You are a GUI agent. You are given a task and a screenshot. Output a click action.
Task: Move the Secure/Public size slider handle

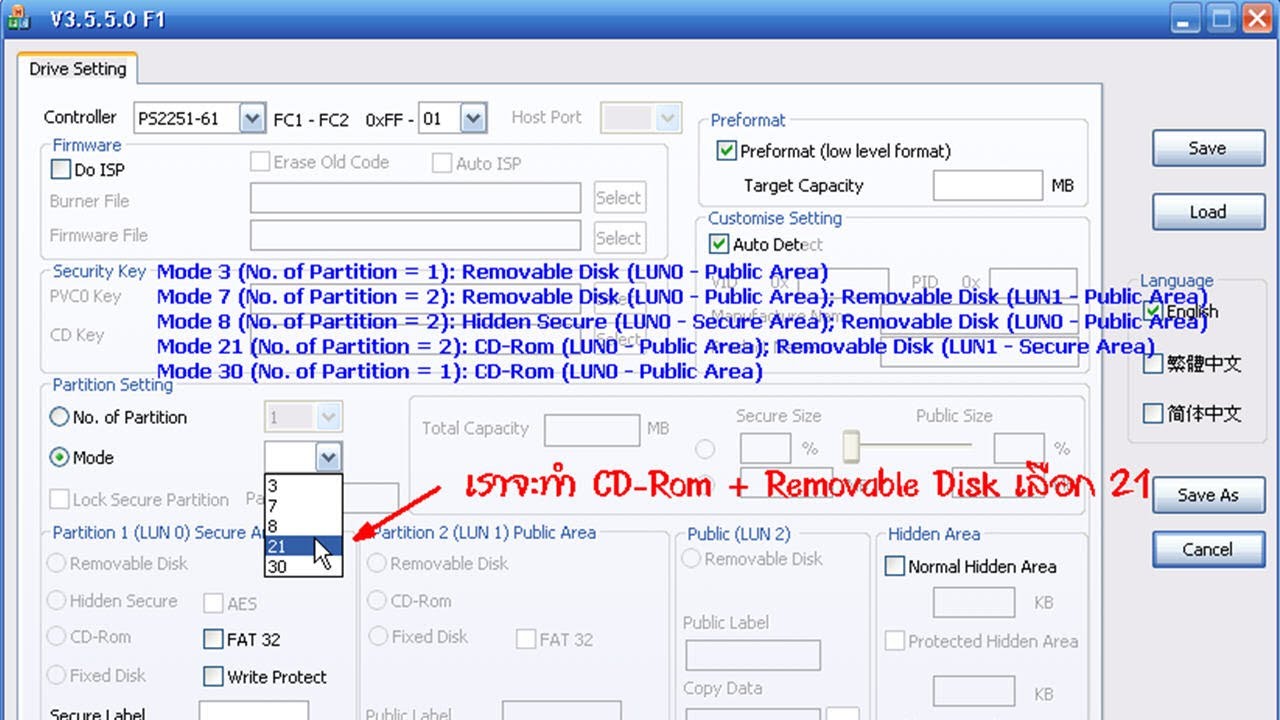click(x=851, y=446)
